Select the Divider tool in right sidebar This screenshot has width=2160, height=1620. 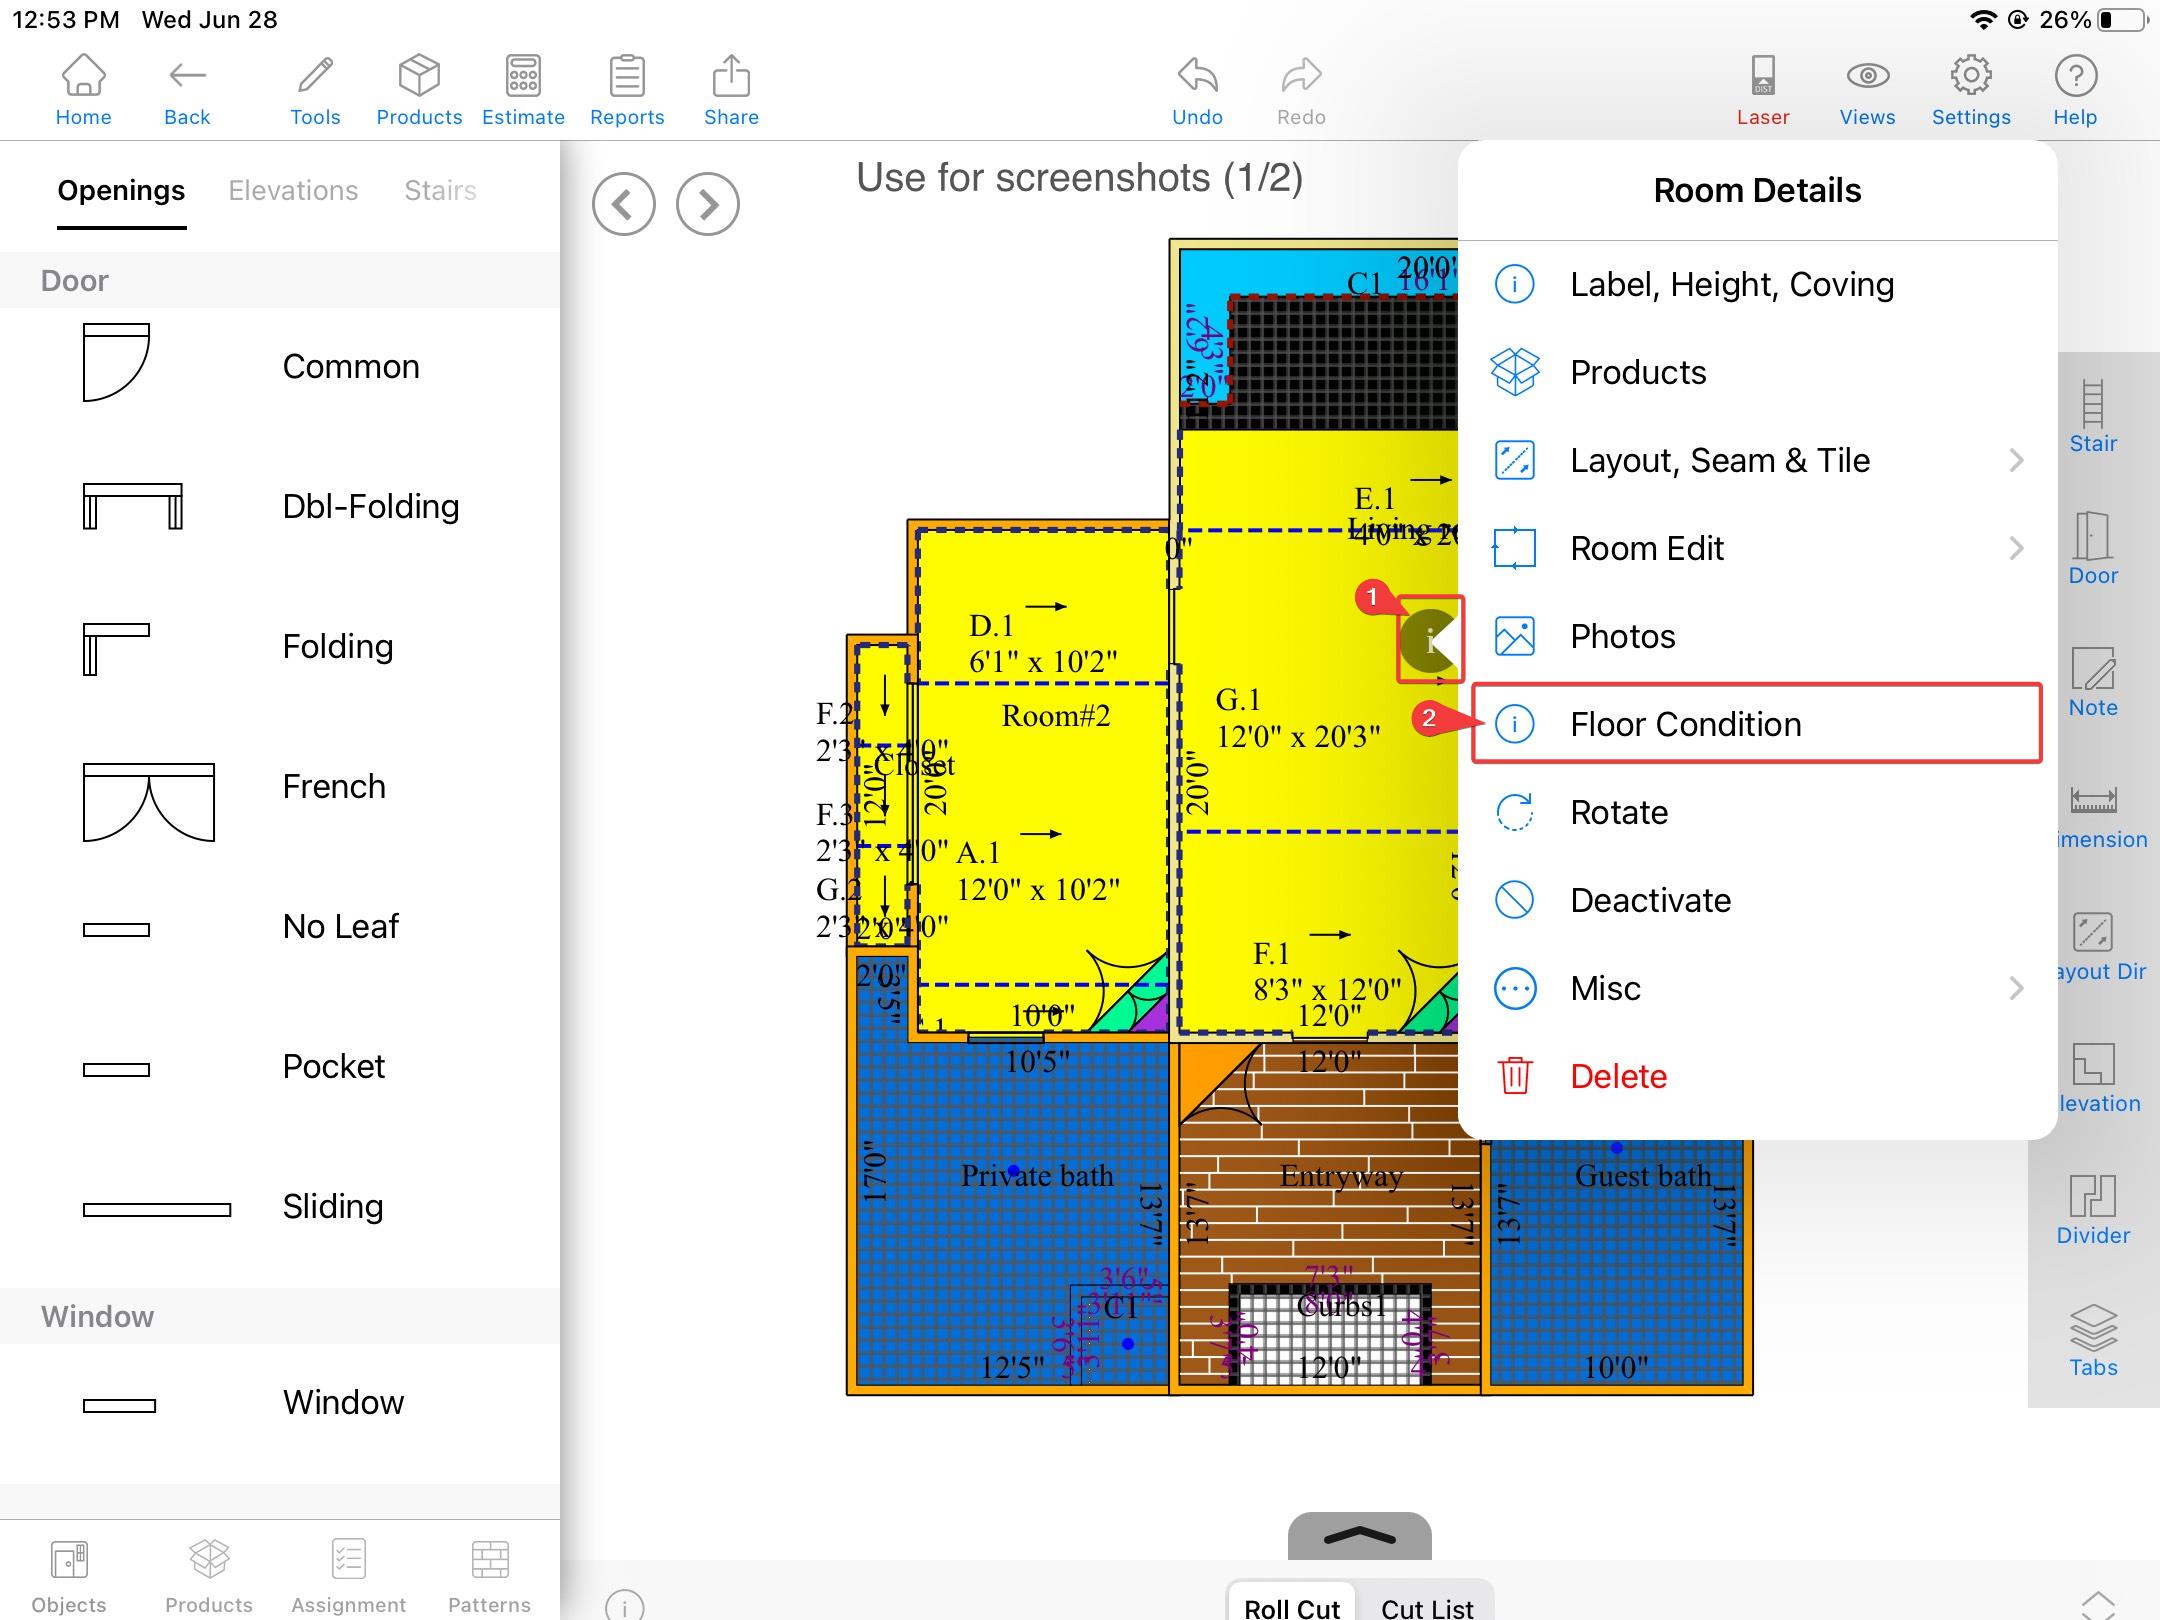[x=2092, y=1208]
